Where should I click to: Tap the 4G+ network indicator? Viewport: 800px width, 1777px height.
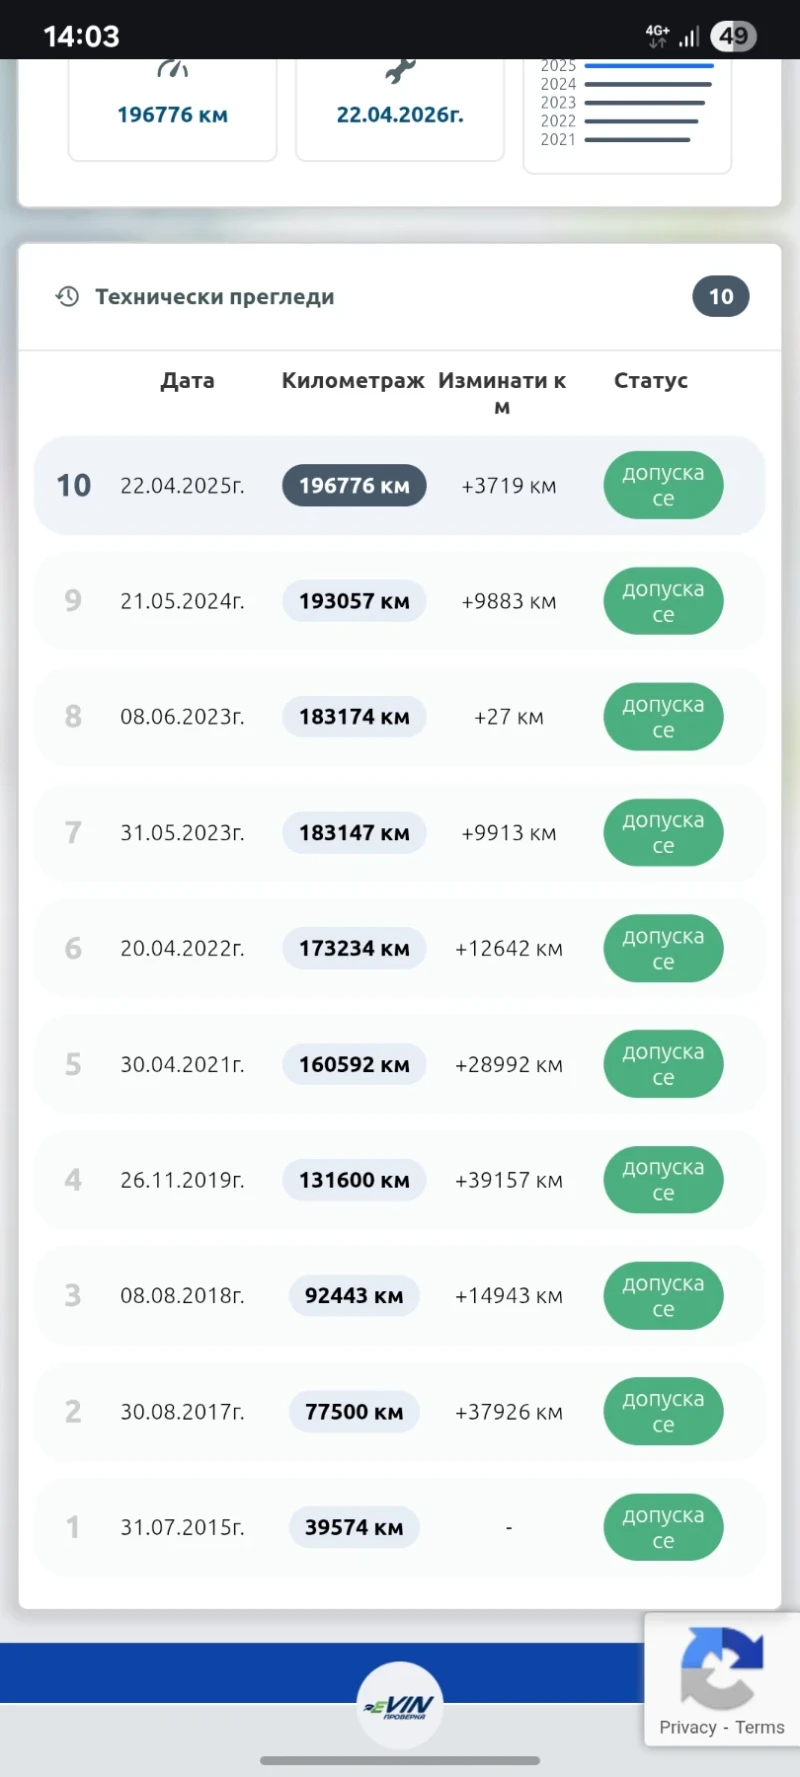(657, 36)
